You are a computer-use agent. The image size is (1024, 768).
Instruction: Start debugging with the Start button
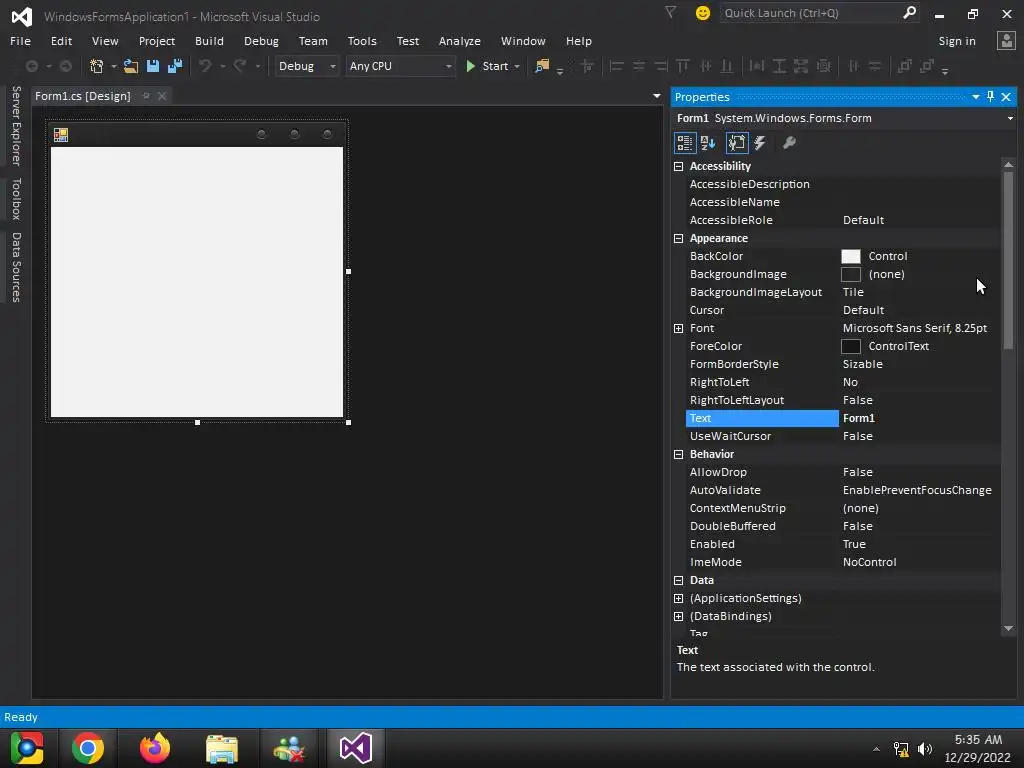pos(487,66)
